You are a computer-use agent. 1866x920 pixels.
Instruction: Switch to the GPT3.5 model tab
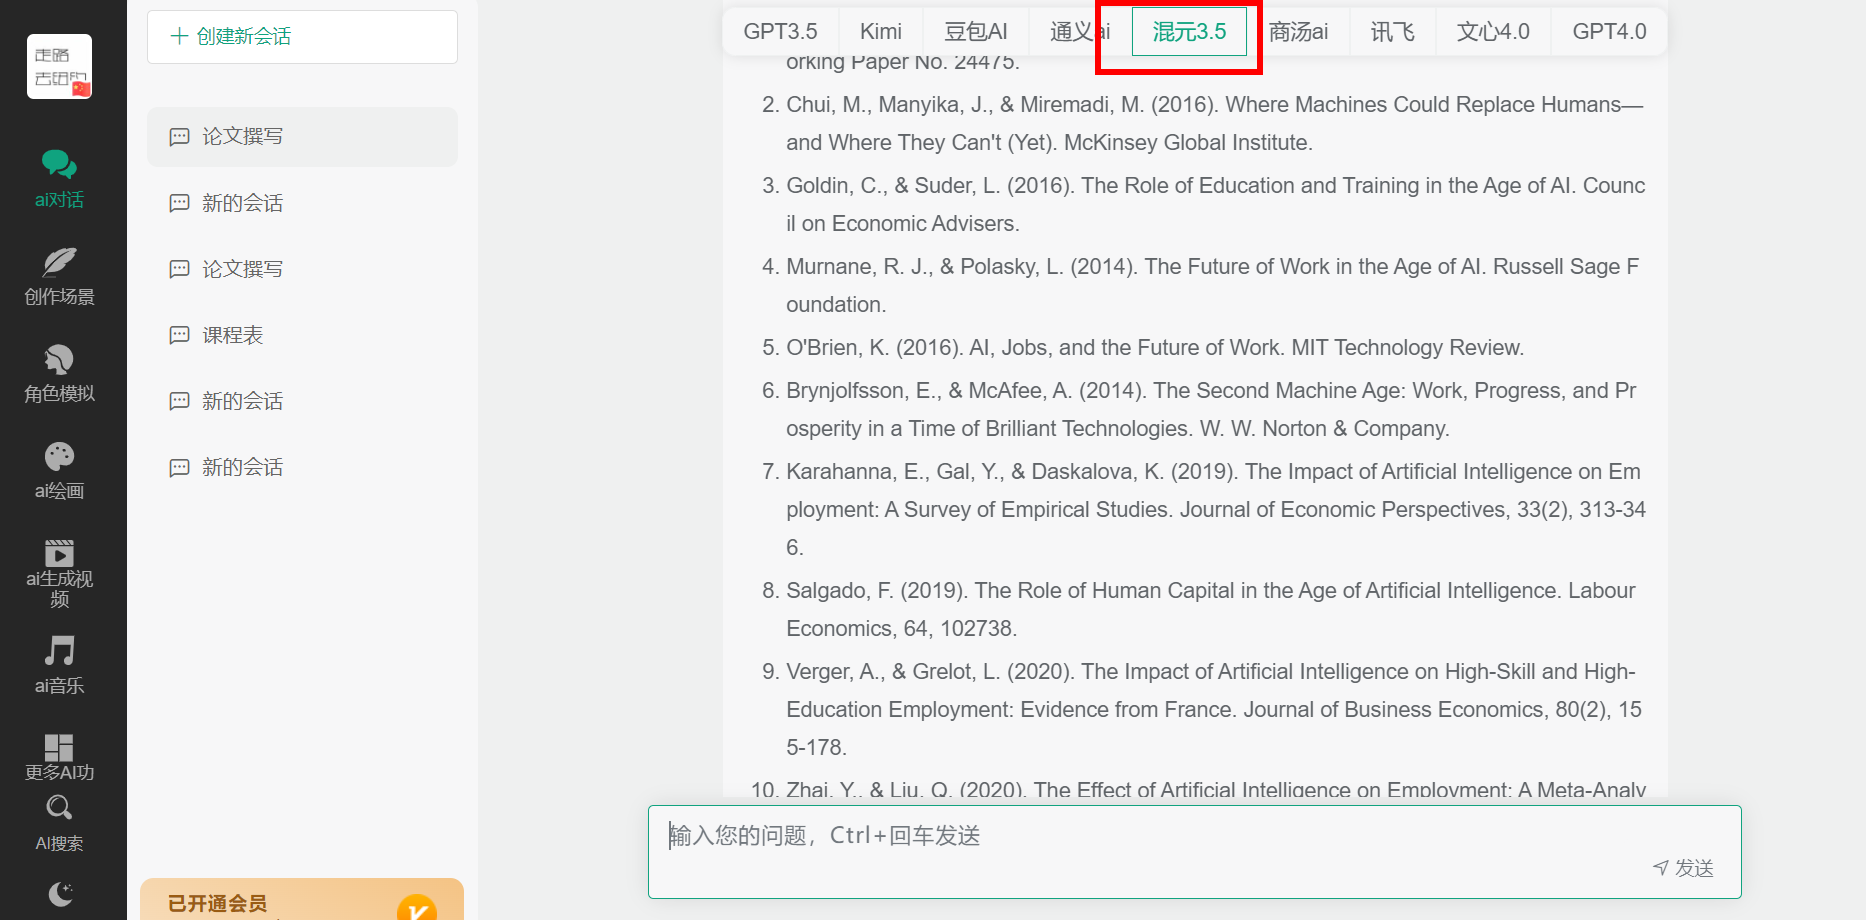[x=780, y=32]
